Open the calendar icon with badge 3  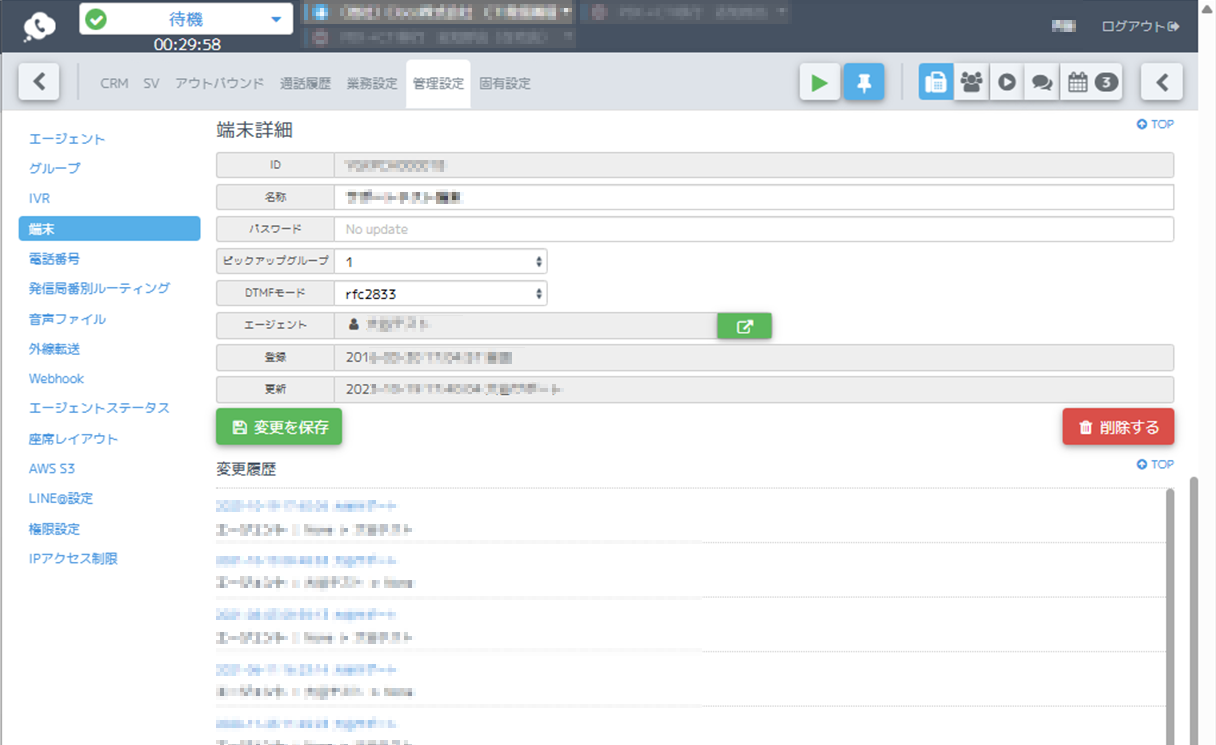pos(1091,83)
